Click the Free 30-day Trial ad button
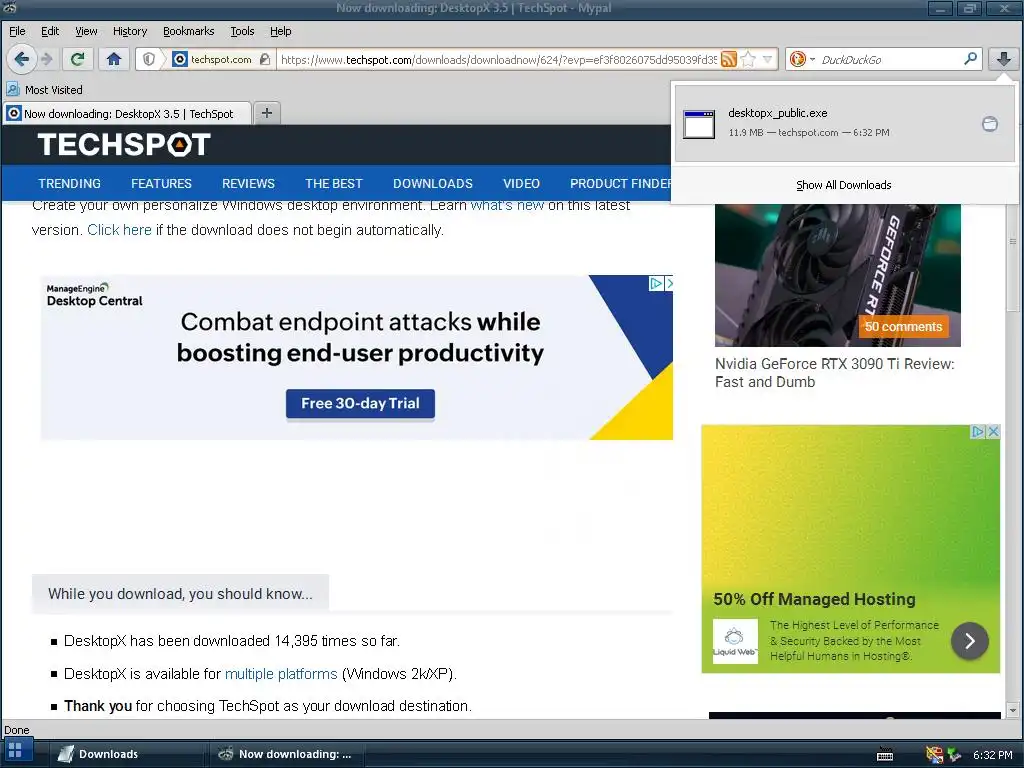This screenshot has width=1024, height=768. [360, 404]
